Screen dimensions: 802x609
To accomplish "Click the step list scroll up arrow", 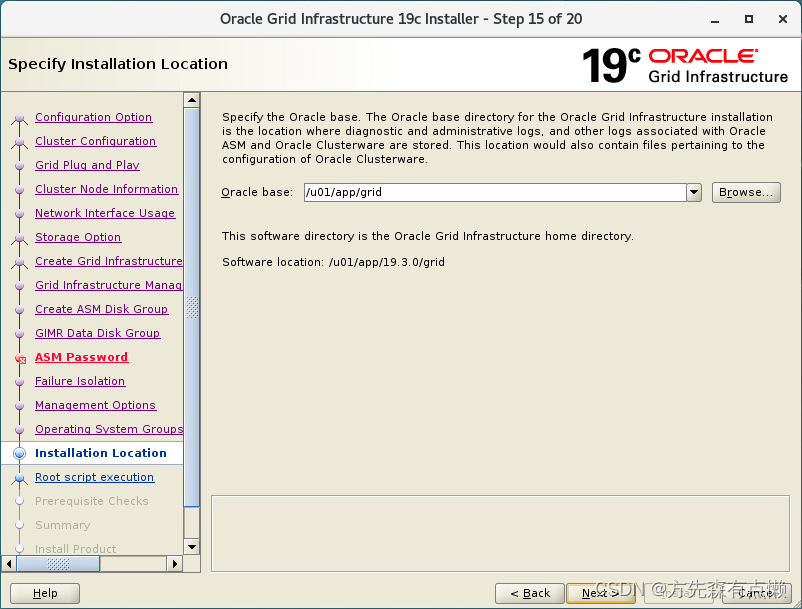I will (192, 100).
